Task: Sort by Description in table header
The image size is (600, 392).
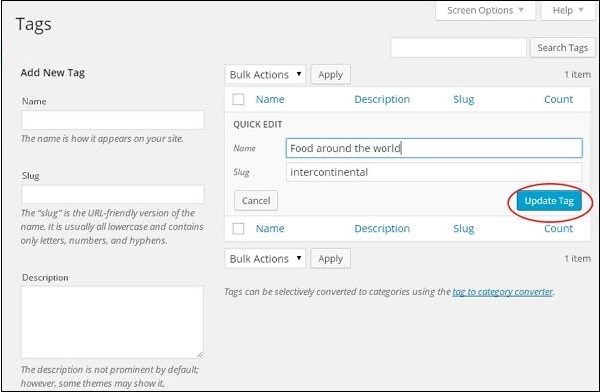Action: tap(382, 100)
